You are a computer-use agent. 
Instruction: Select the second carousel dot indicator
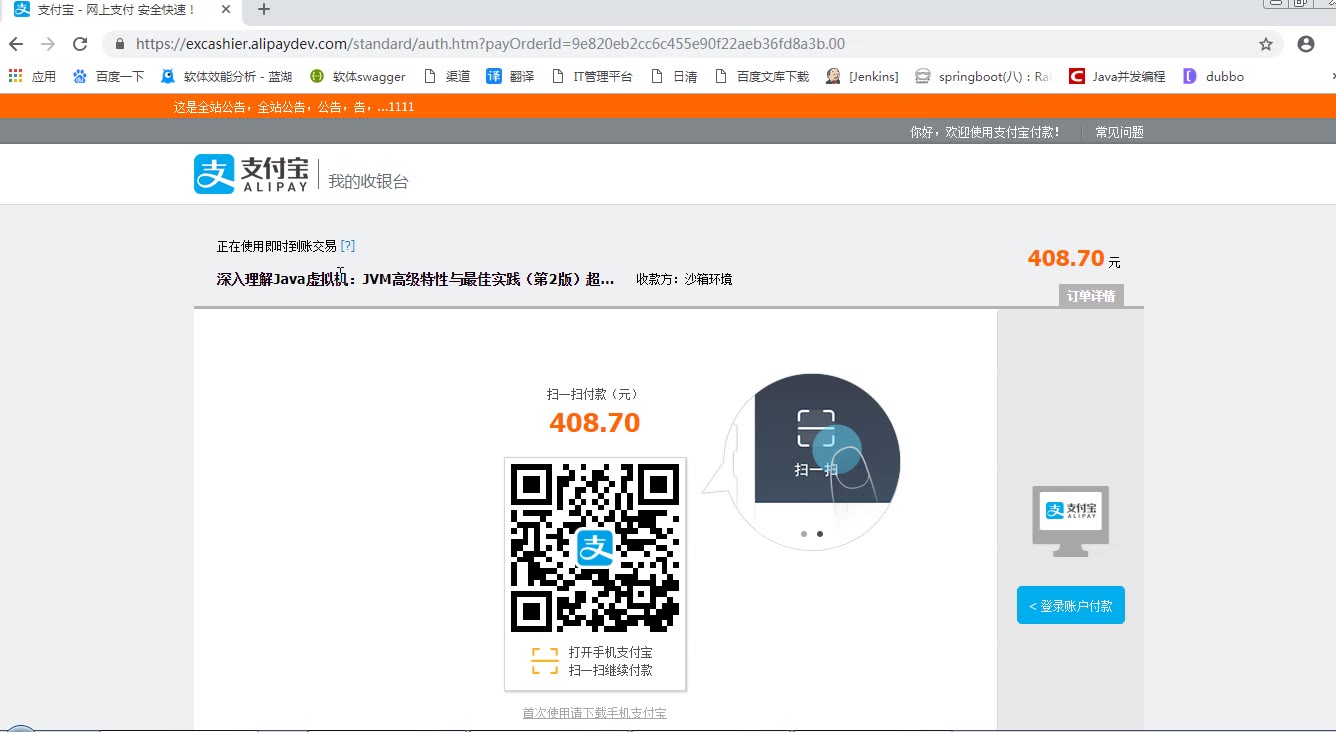click(820, 534)
